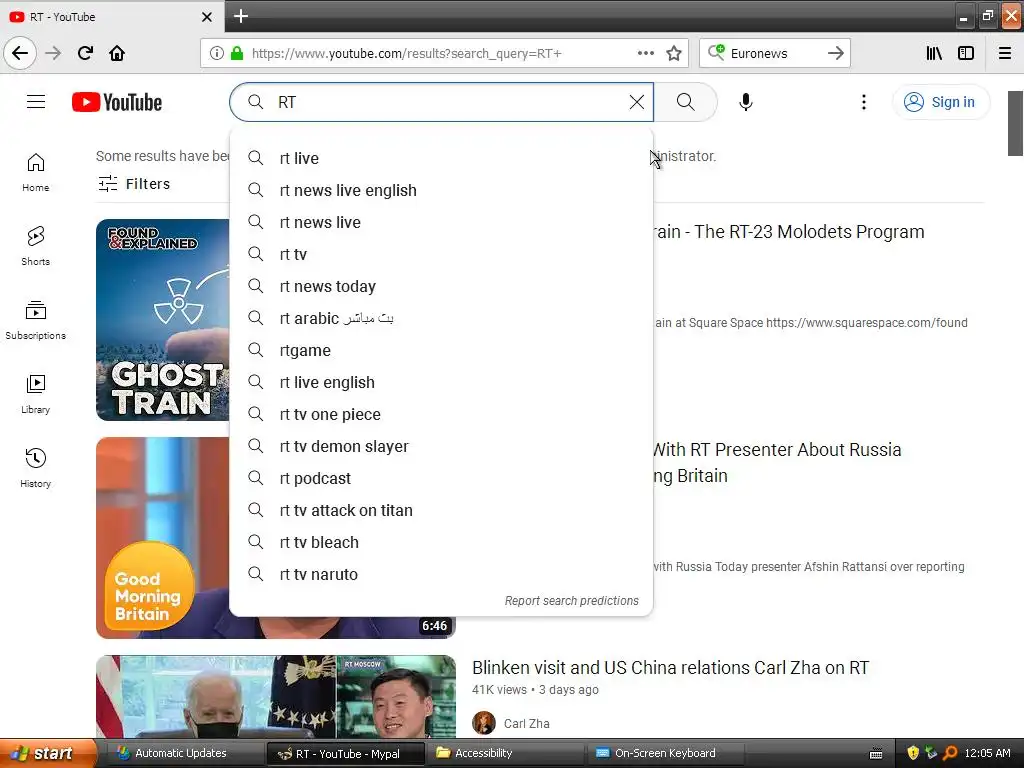Click the green secure padlock icon

point(237,54)
